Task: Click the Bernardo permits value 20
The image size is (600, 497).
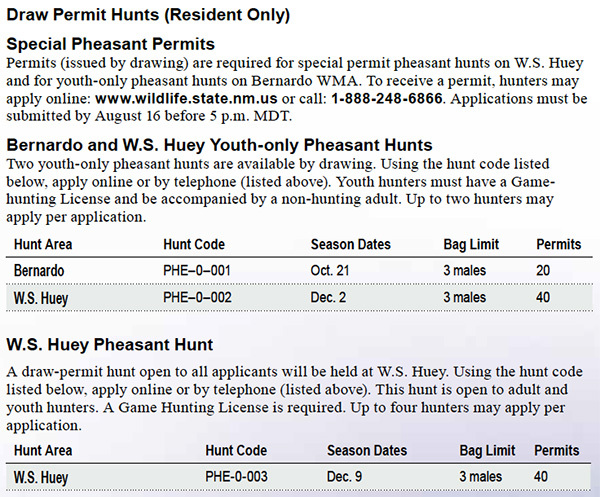Action: coord(543,270)
